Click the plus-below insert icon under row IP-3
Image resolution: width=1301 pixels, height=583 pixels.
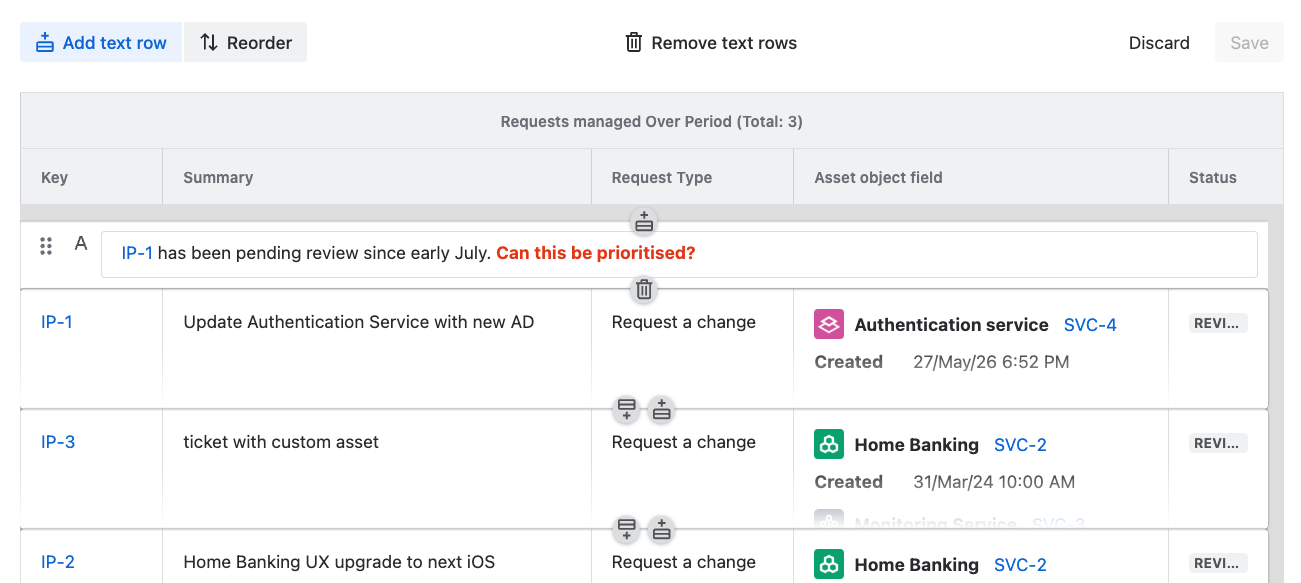[x=627, y=529]
